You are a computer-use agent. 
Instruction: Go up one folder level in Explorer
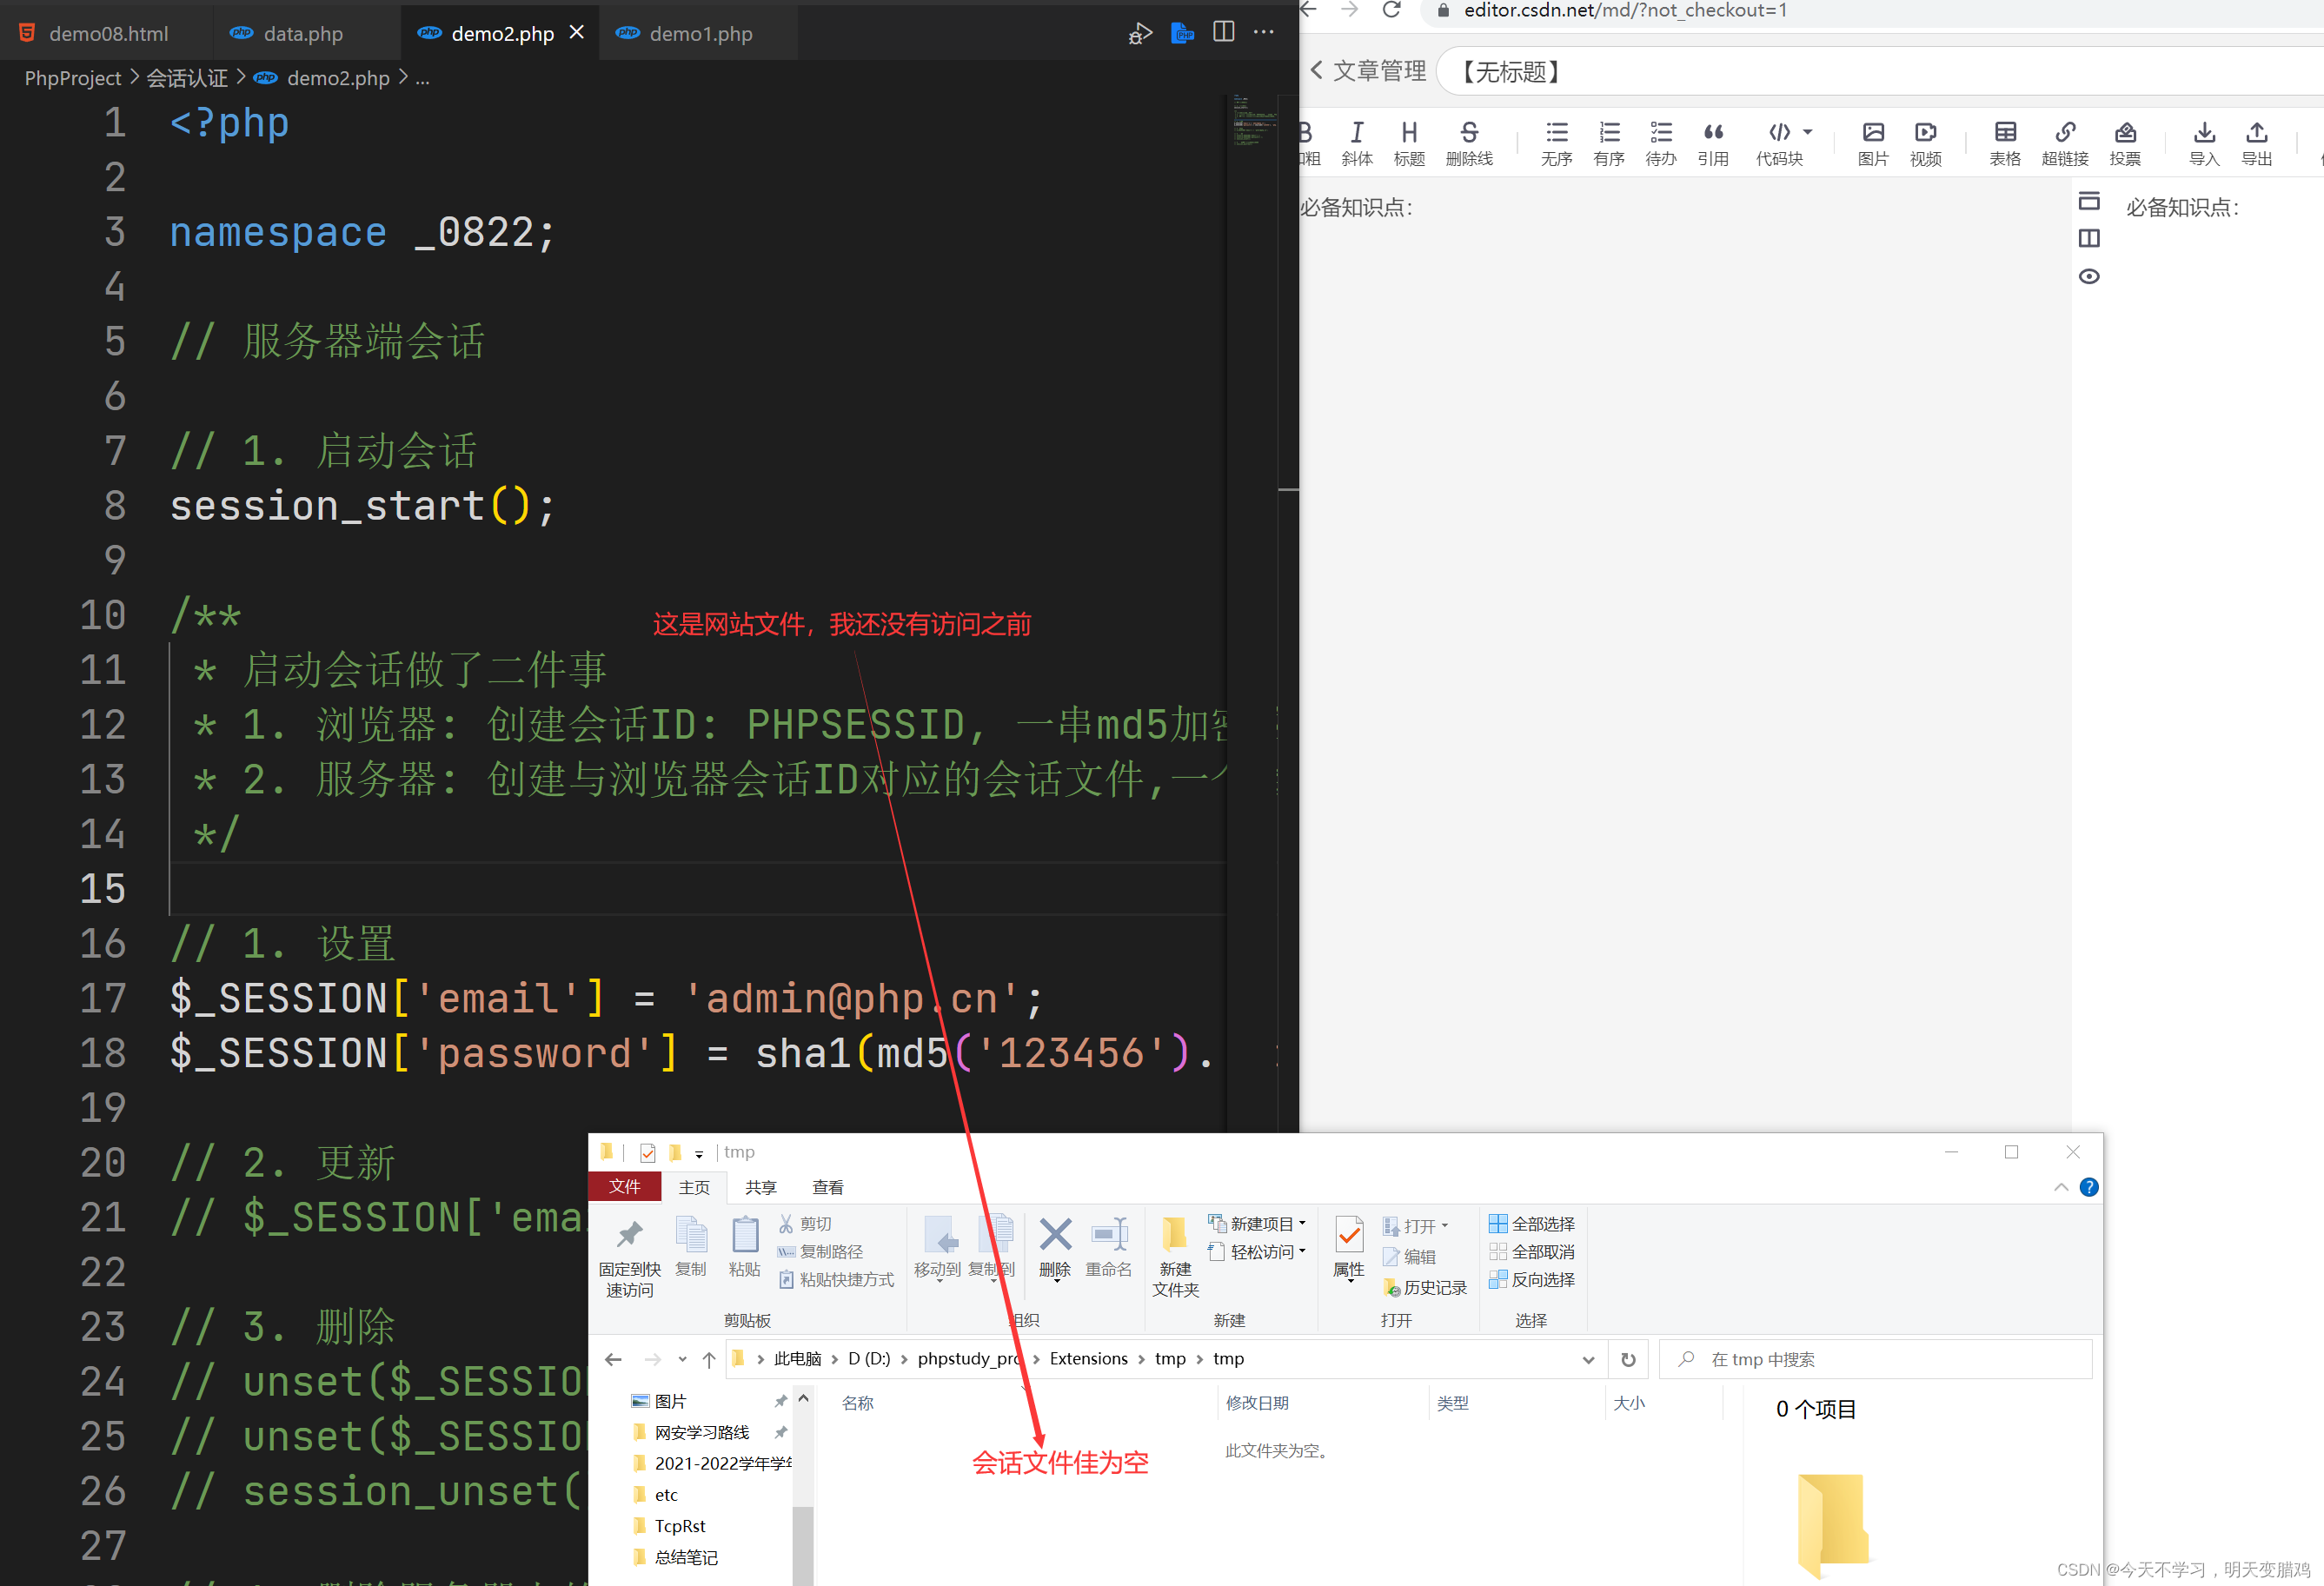click(709, 1359)
